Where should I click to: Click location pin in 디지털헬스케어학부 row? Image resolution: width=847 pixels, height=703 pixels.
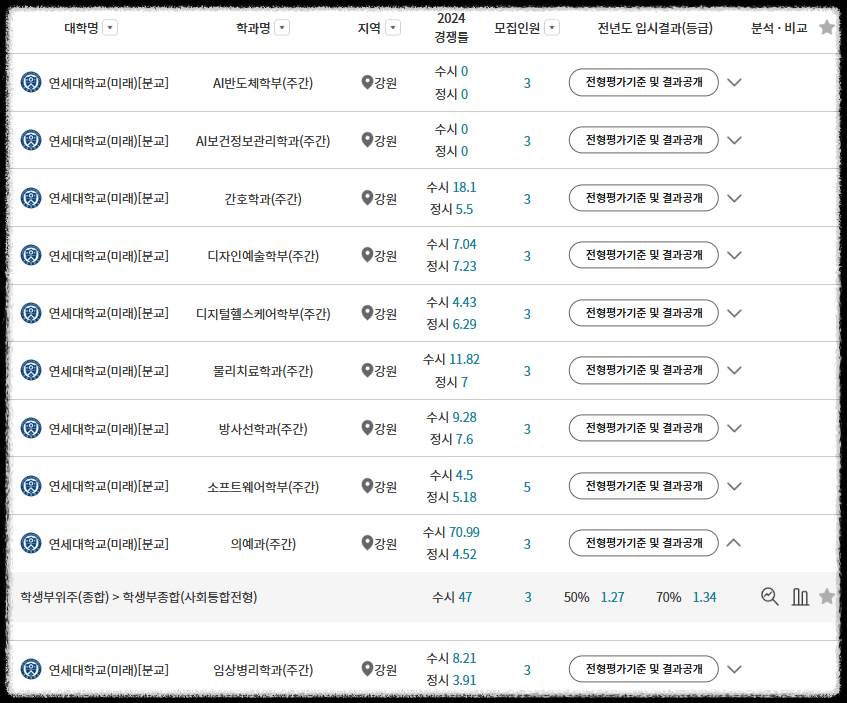coord(367,313)
